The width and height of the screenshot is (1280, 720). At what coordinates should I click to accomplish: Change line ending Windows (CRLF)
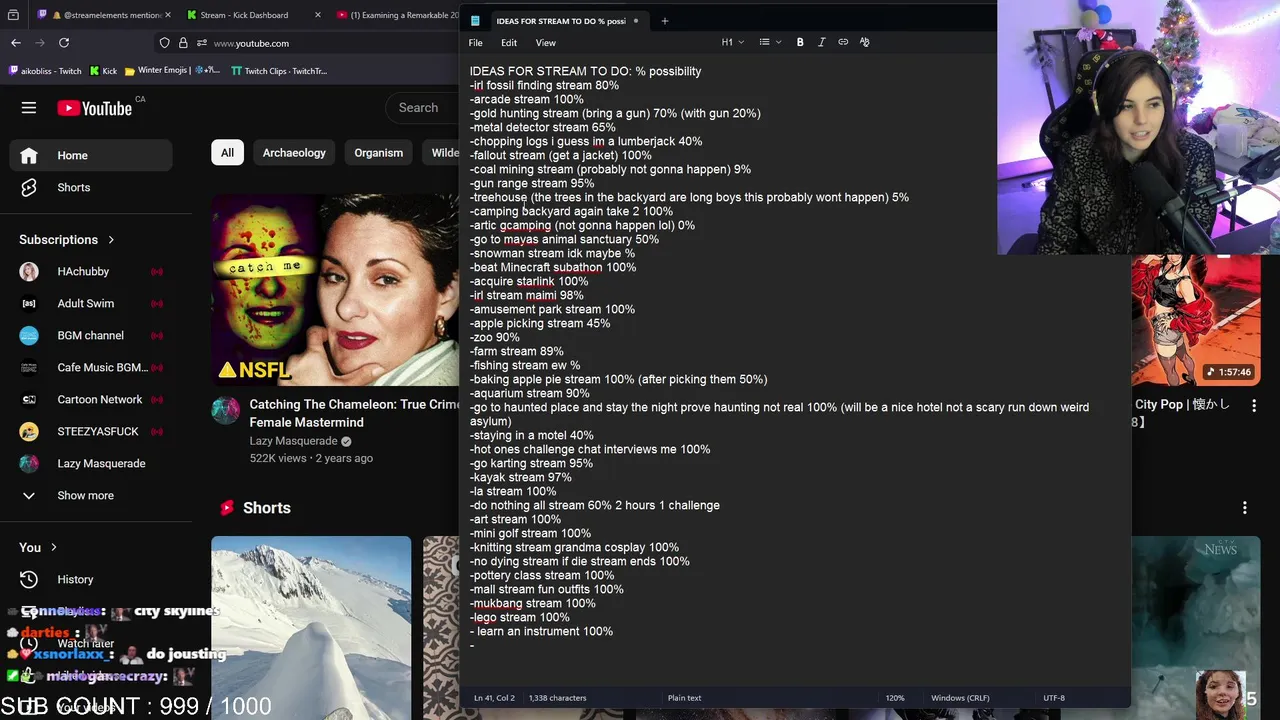[x=960, y=698]
